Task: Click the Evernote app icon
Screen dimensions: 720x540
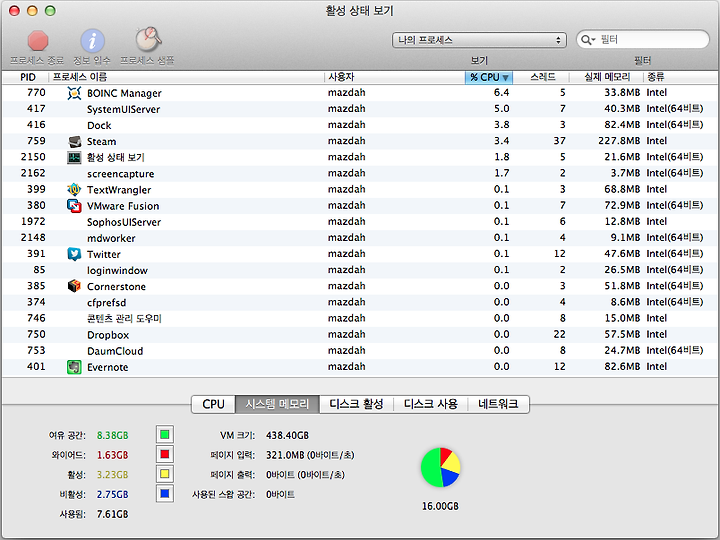Action: click(x=74, y=367)
